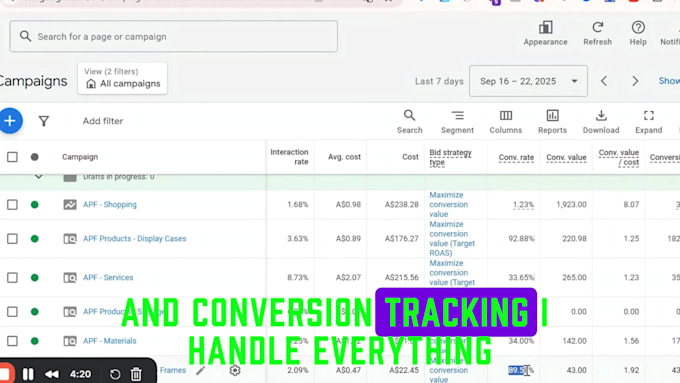This screenshot has width=680, height=383.
Task: Open table Search tool
Action: tap(409, 122)
